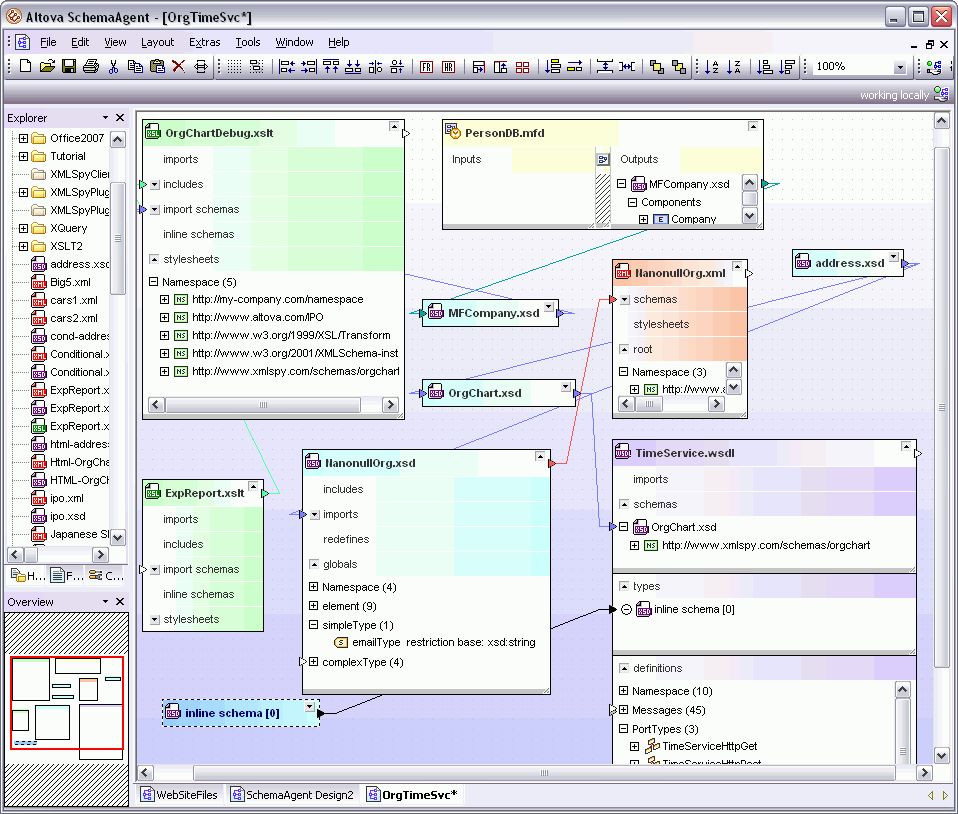Click the Open folder toolbar icon
Screen dimensions: 958x814
point(47,67)
